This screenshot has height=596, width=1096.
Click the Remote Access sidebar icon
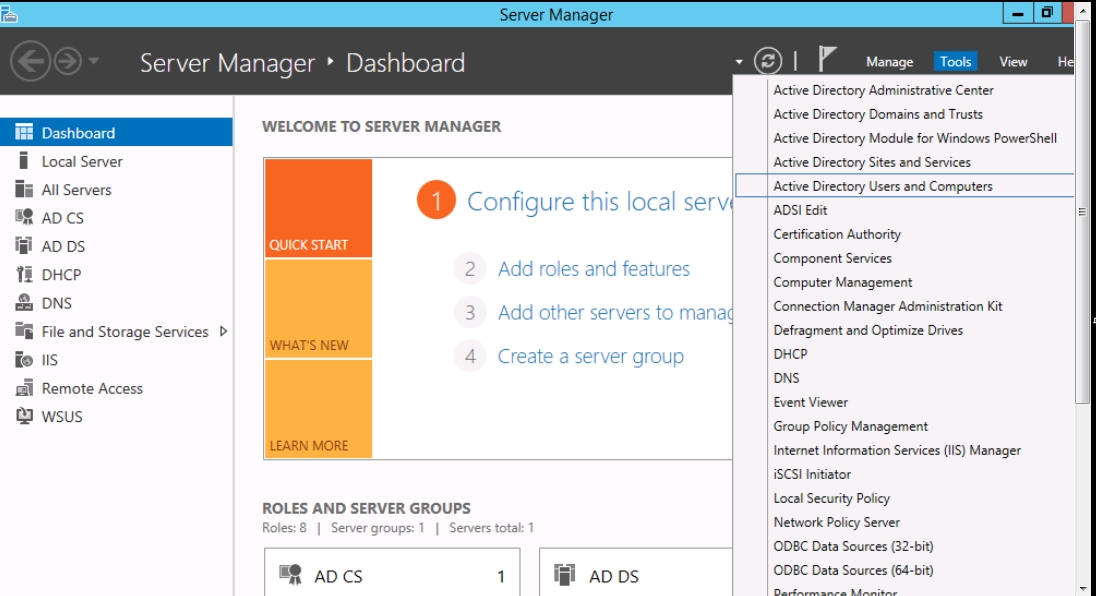coord(24,388)
